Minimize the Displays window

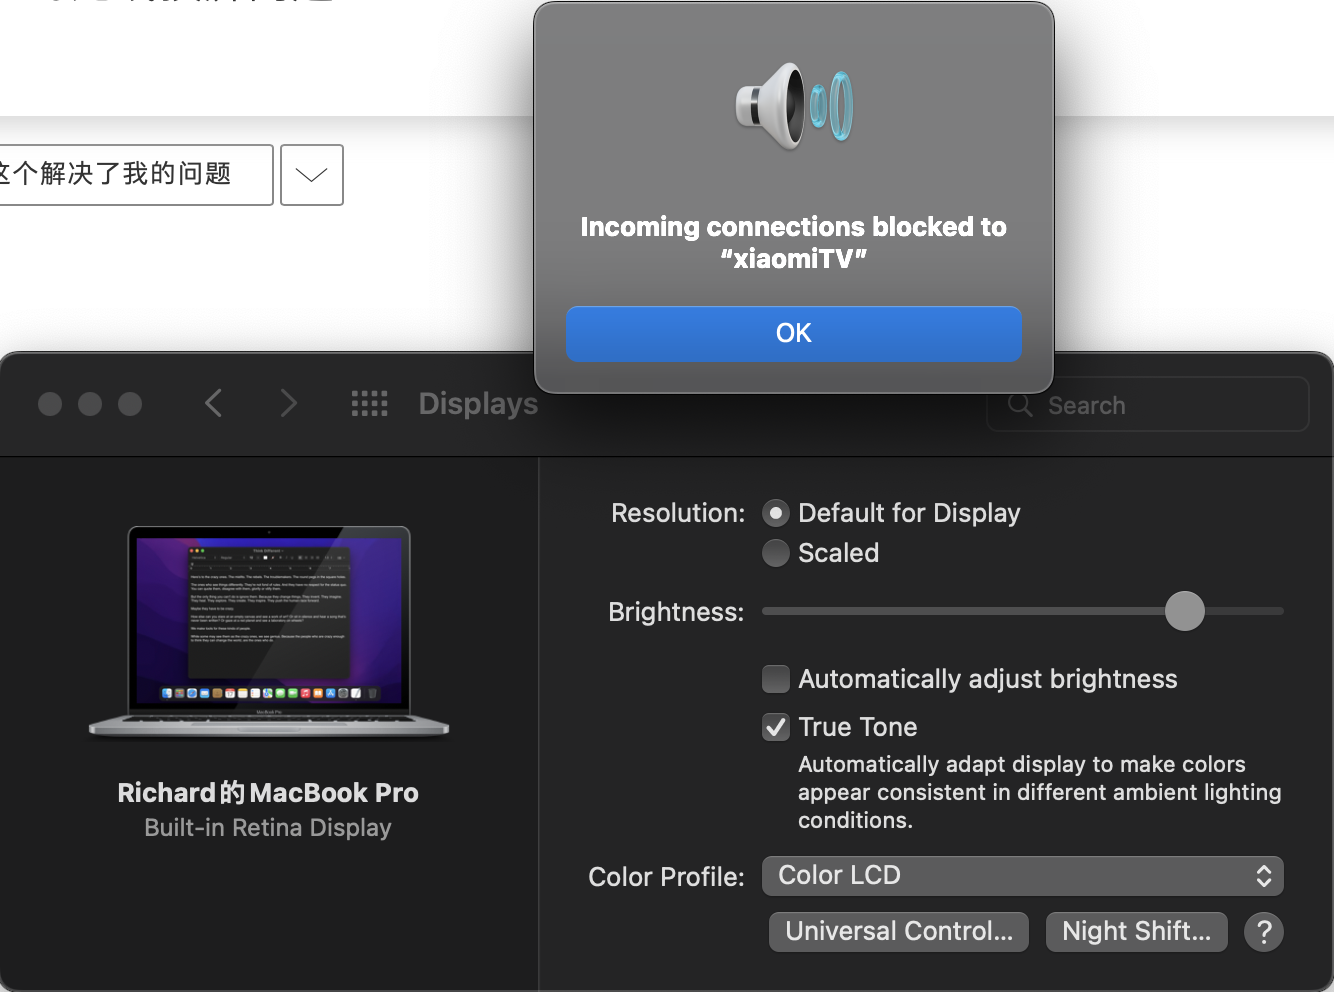(x=90, y=404)
